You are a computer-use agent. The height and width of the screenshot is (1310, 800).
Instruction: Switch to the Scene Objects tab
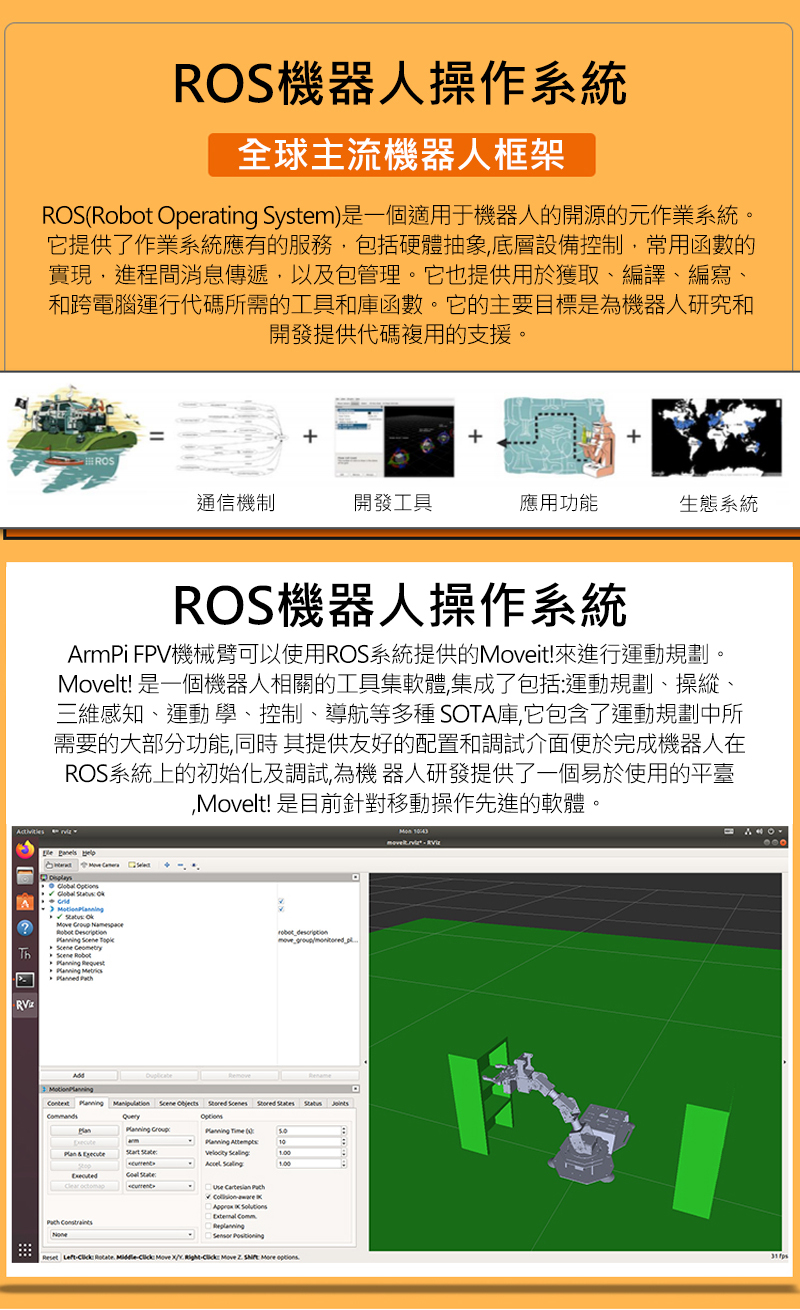179,1103
